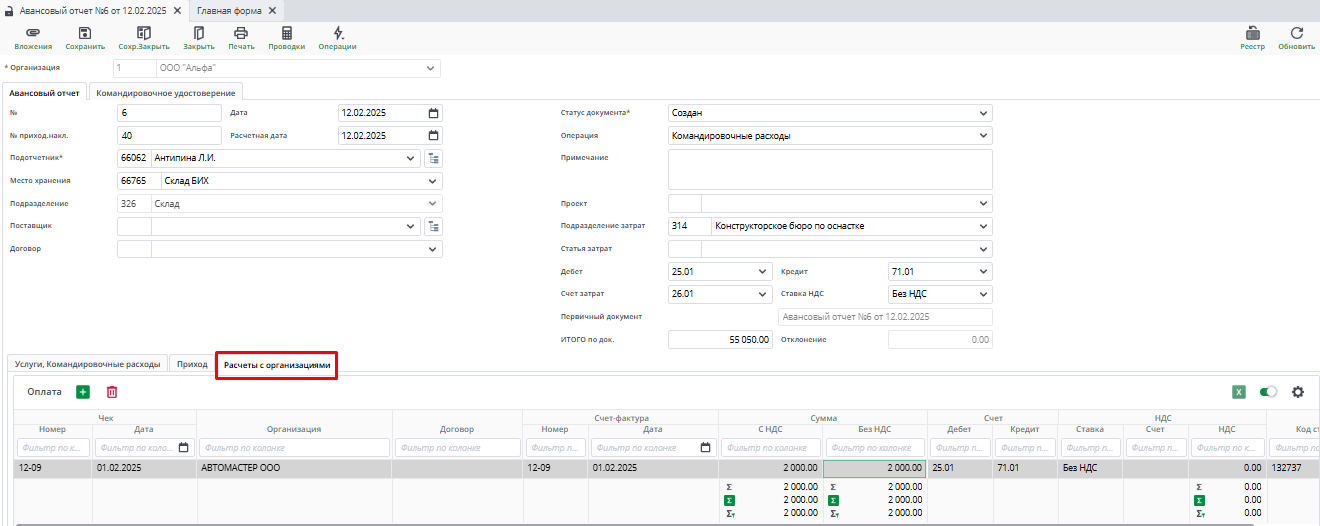Switch to Командировочное удостоверение tab
This screenshot has width=1320, height=526.
(x=166, y=93)
